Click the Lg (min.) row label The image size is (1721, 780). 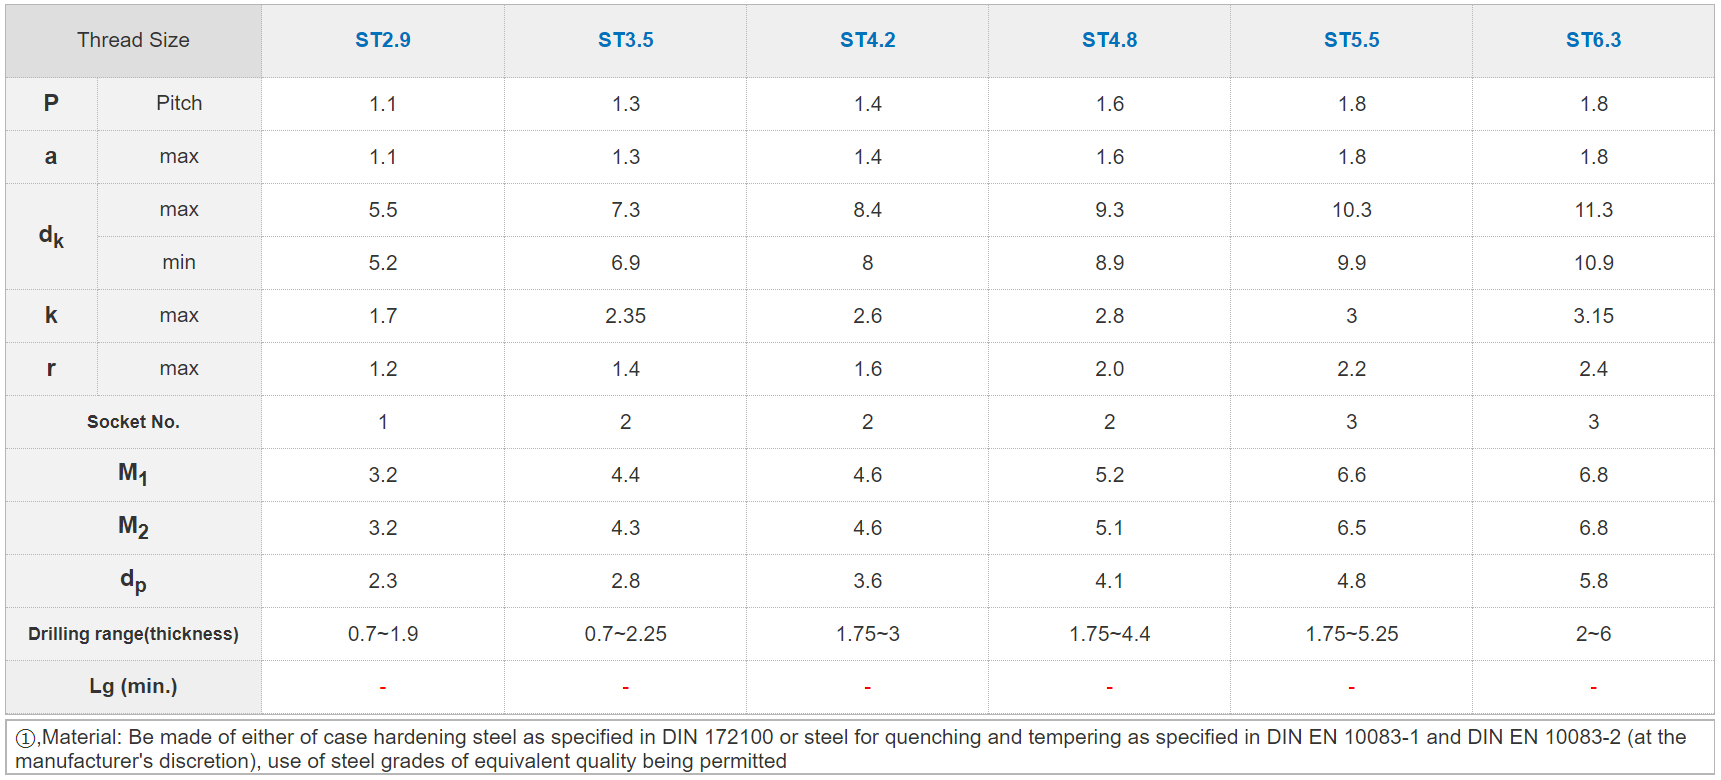click(x=133, y=686)
